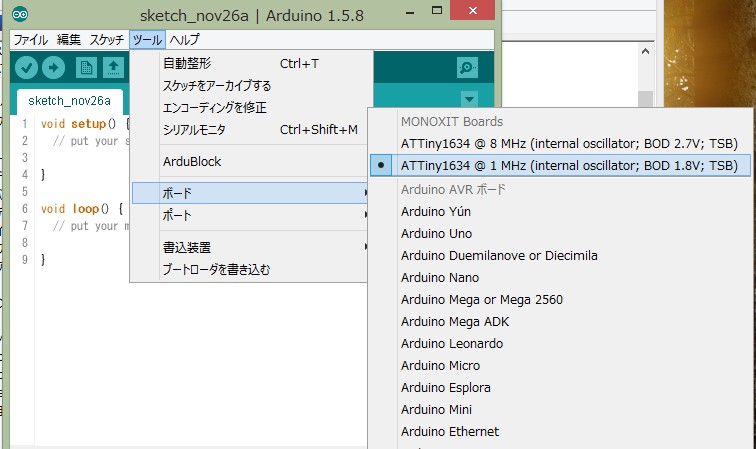This screenshot has width=756, height=449.
Task: Expand the ポート submenu
Action: [250, 215]
